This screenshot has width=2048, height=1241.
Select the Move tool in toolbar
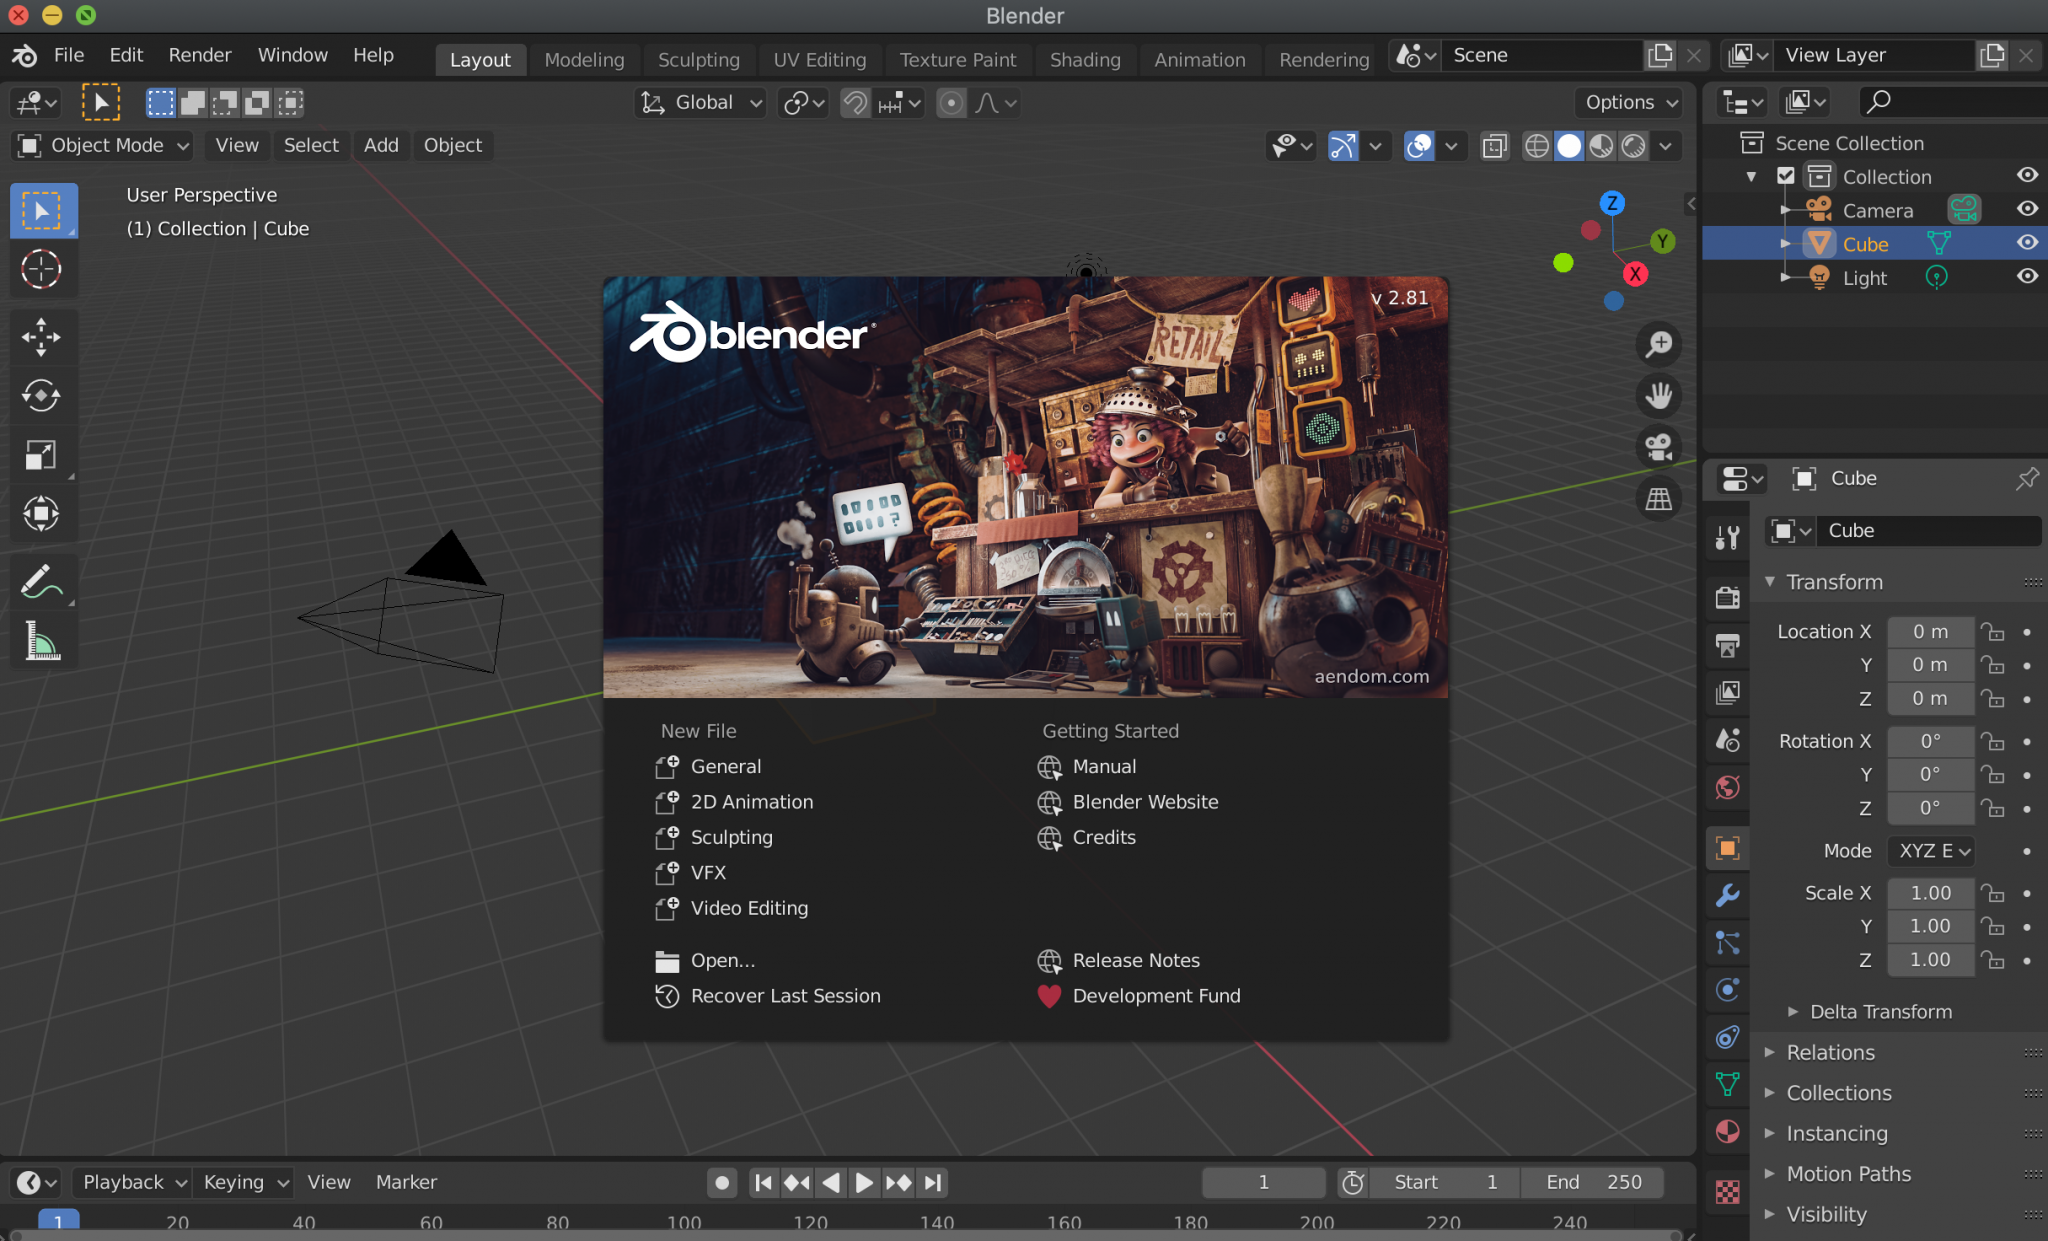coord(41,337)
